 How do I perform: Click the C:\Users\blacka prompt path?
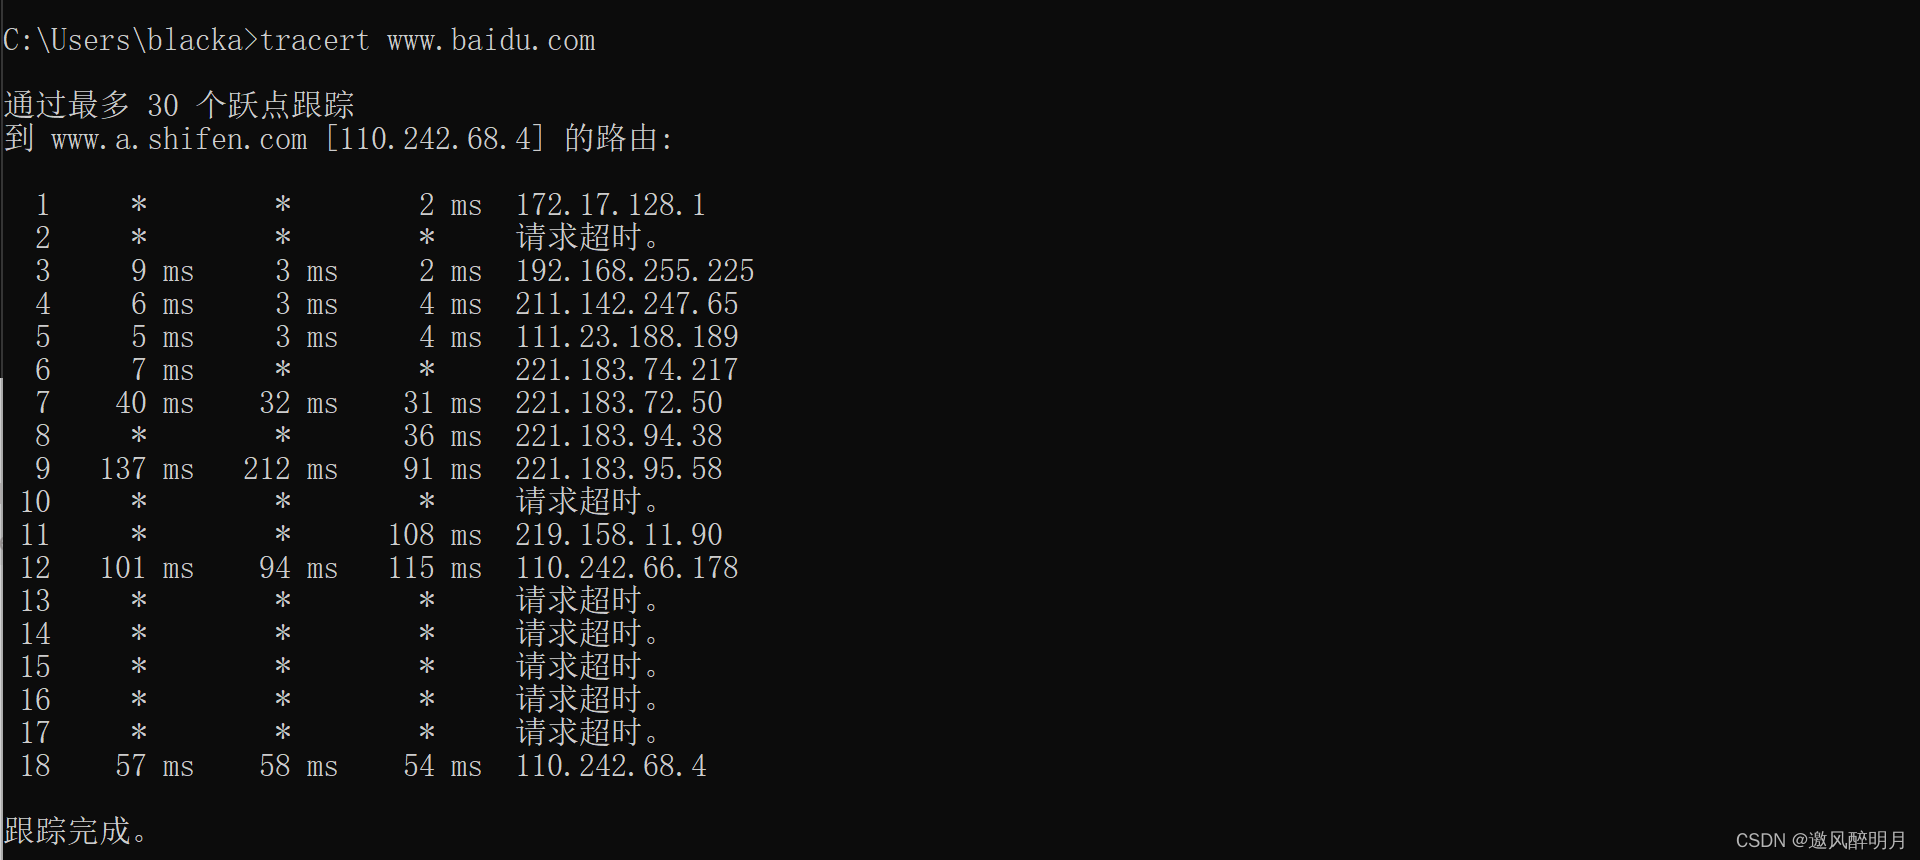point(124,41)
